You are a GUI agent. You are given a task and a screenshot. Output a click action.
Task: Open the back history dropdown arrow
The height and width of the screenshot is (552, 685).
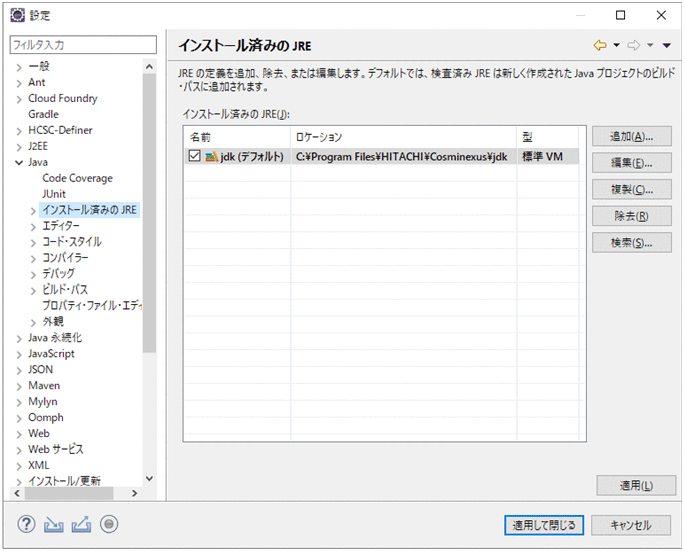(616, 45)
